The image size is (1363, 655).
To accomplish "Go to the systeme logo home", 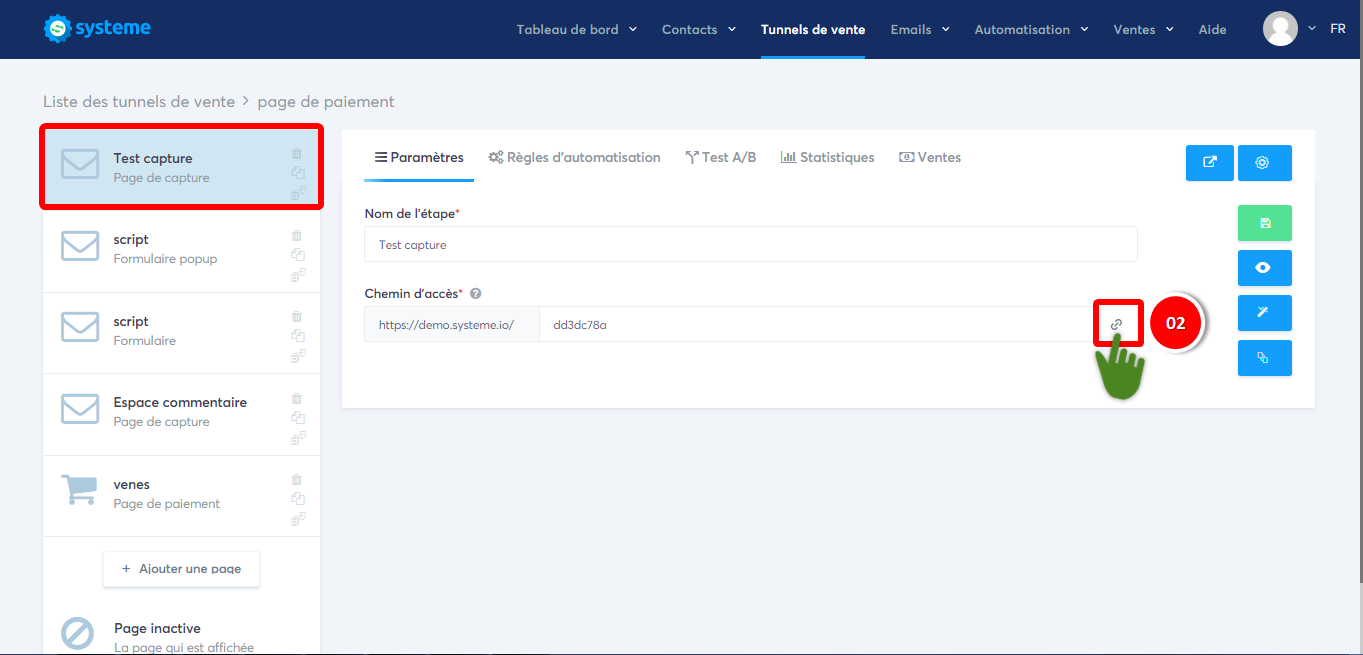I will click(x=97, y=29).
